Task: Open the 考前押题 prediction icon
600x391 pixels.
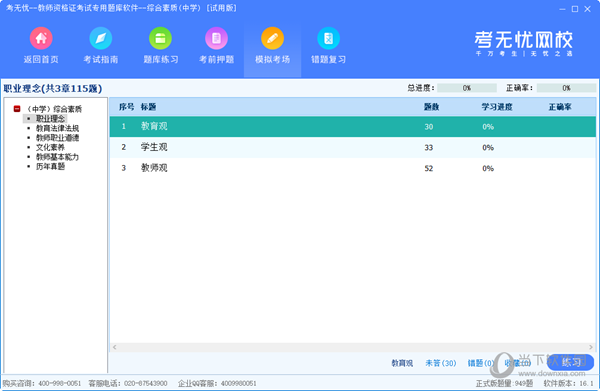Action: (216, 38)
